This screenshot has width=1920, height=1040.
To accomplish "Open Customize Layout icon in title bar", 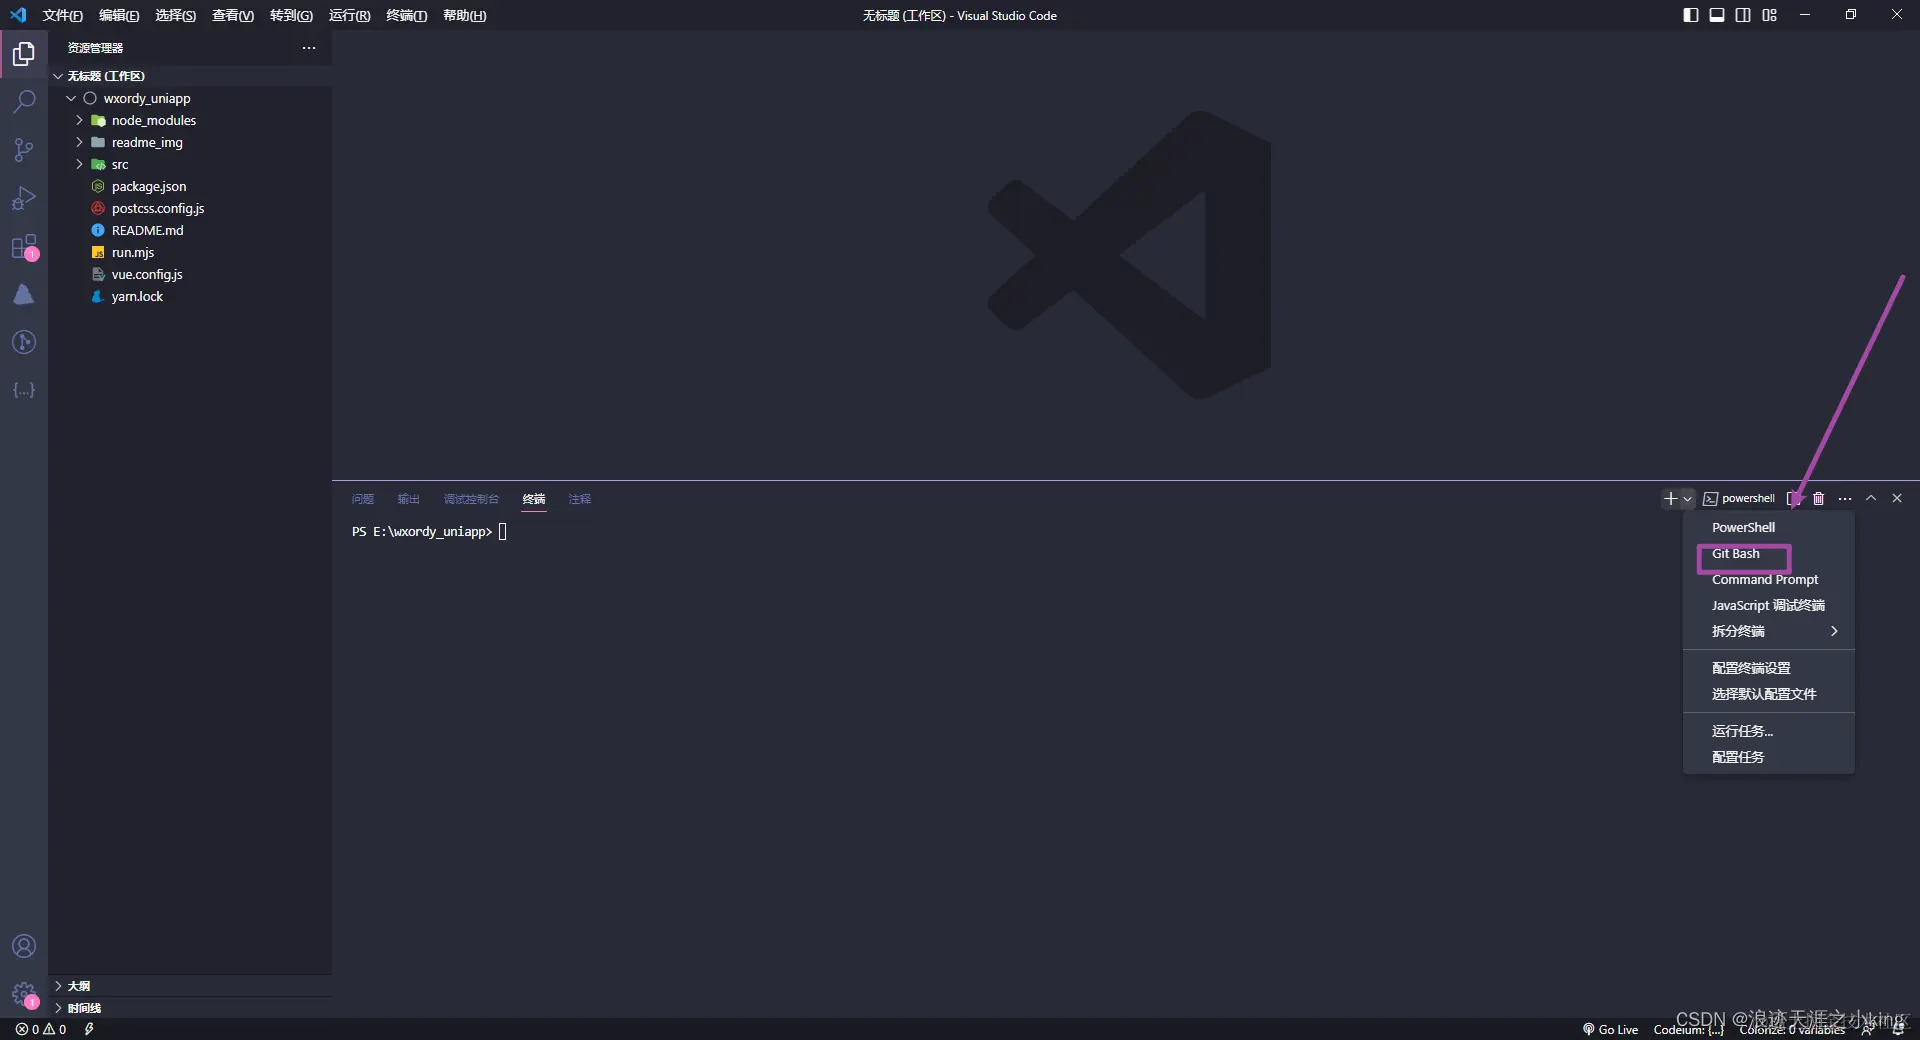I will tap(1770, 15).
